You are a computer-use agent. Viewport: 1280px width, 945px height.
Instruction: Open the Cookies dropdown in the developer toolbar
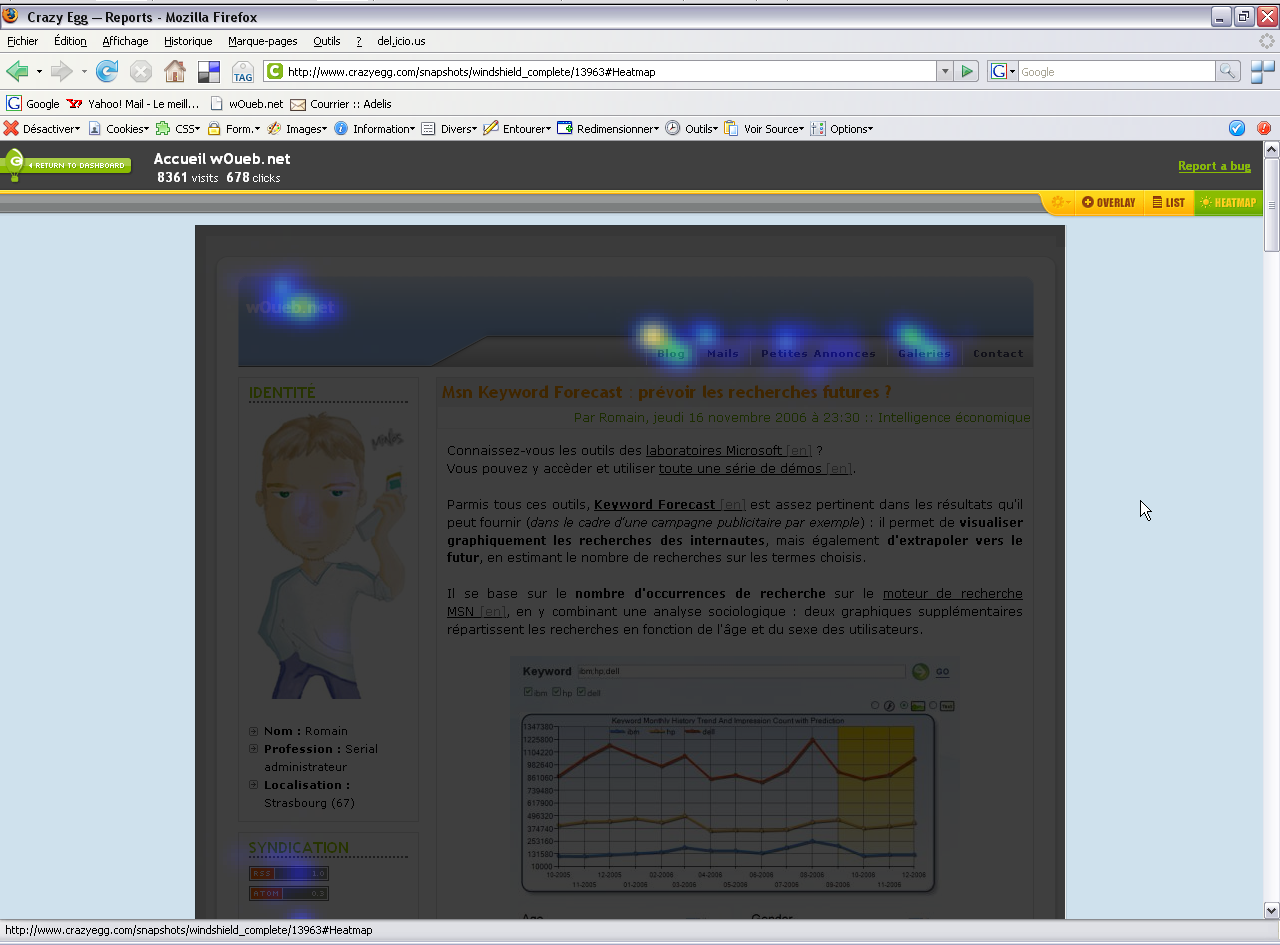(118, 128)
